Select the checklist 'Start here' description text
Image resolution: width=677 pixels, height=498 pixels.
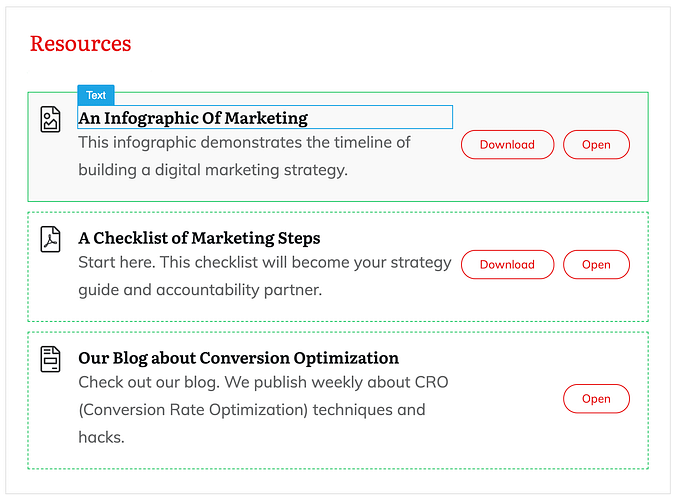pyautogui.click(x=264, y=276)
